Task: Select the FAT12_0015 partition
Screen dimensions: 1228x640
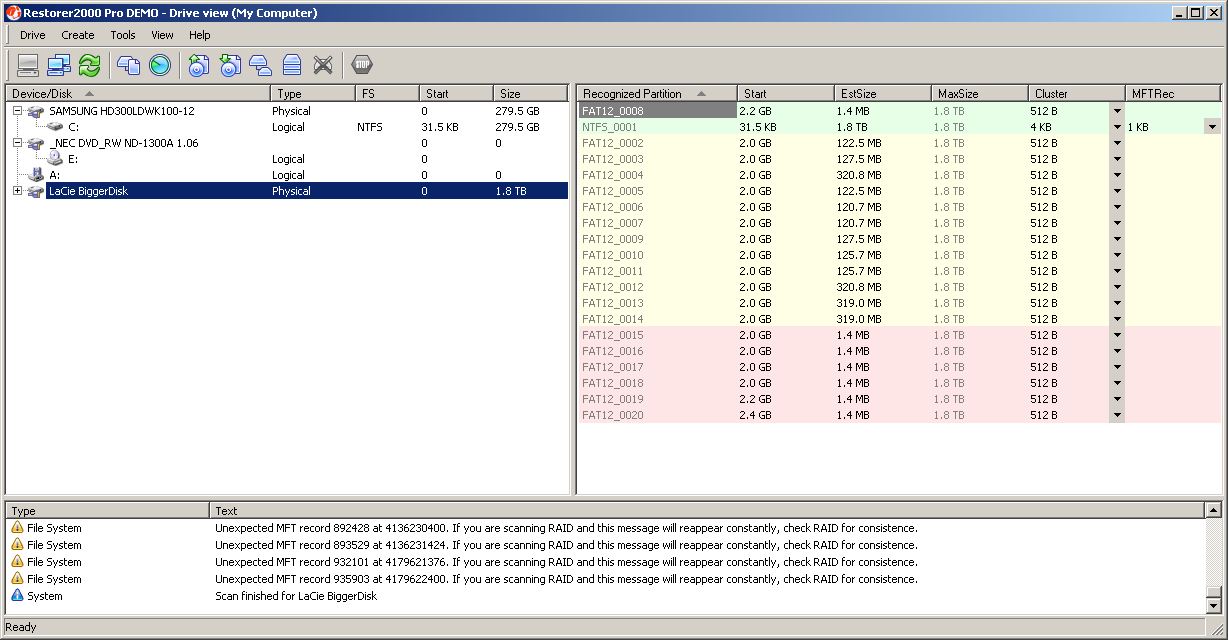Action: click(612, 335)
